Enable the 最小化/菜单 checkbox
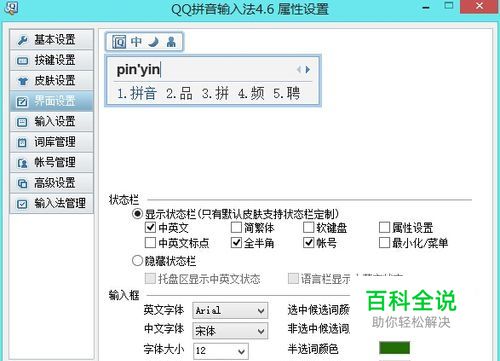This screenshot has height=361, width=500. (384, 243)
